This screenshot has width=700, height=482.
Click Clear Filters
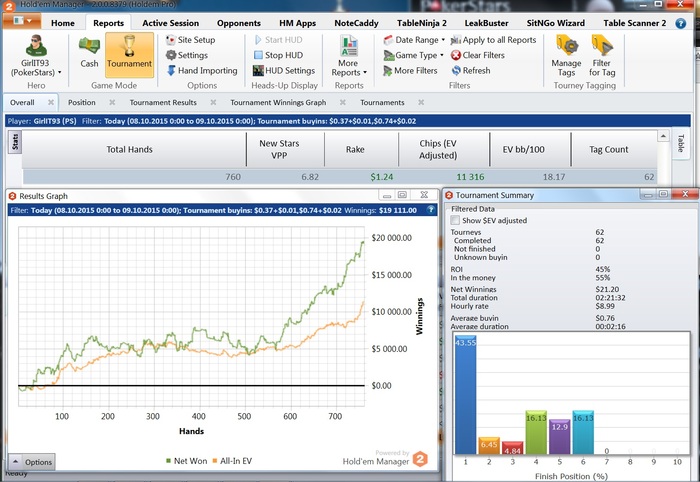click(x=478, y=55)
